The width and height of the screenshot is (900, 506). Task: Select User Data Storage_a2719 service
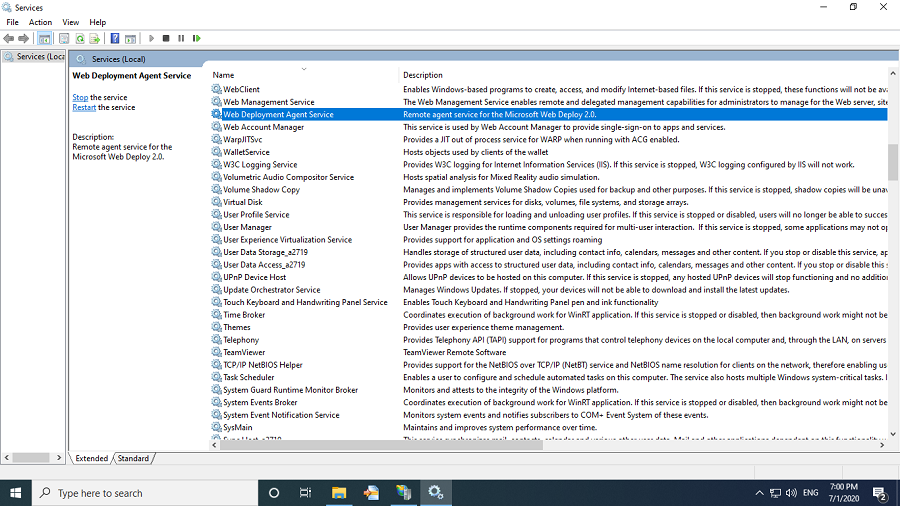pos(549,252)
